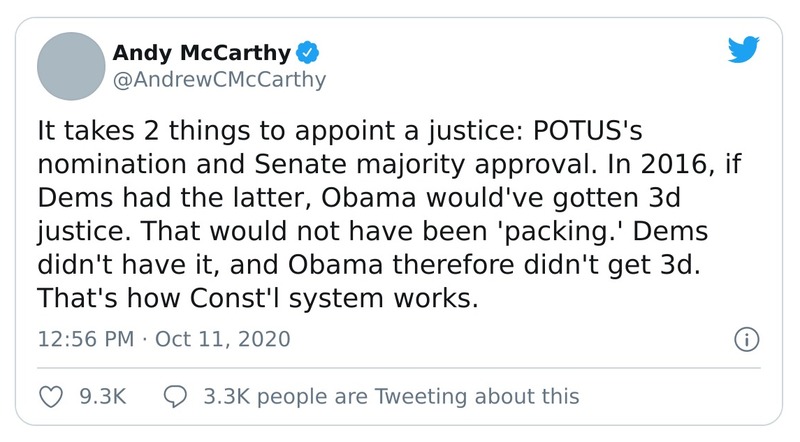Click the 9.3K likes count

[x=102, y=396]
